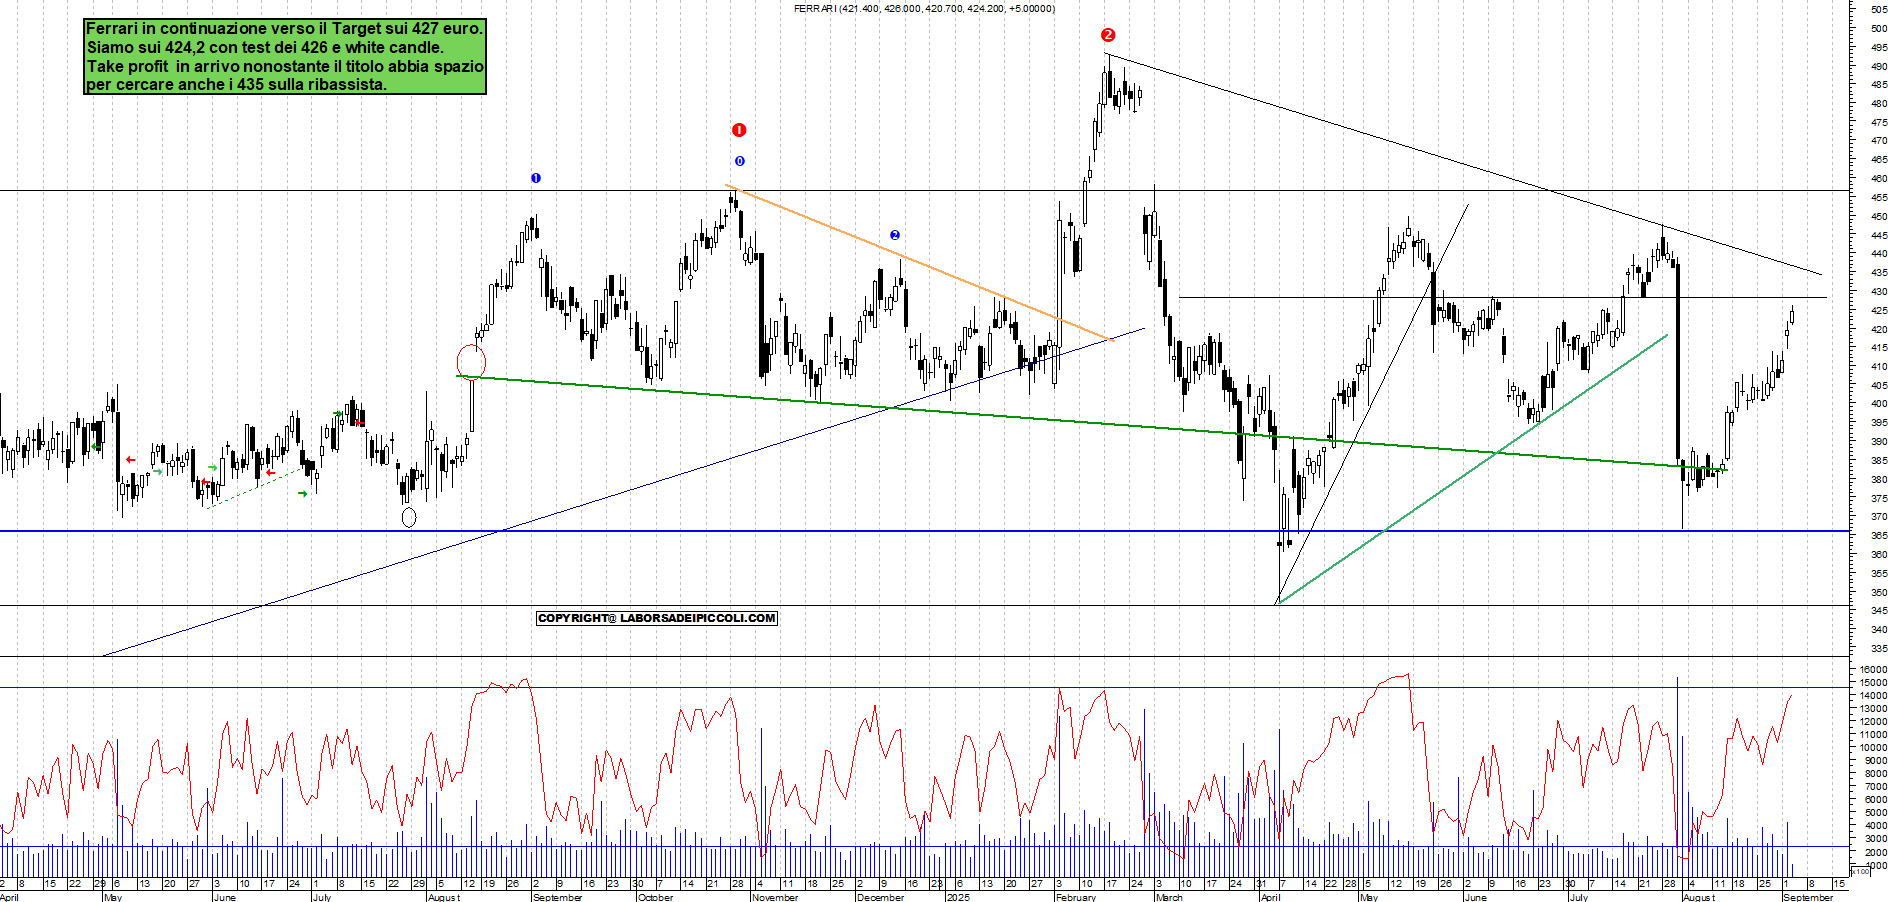Click the 400 price level on the axis
The height and width of the screenshot is (902, 1890).
(1879, 404)
